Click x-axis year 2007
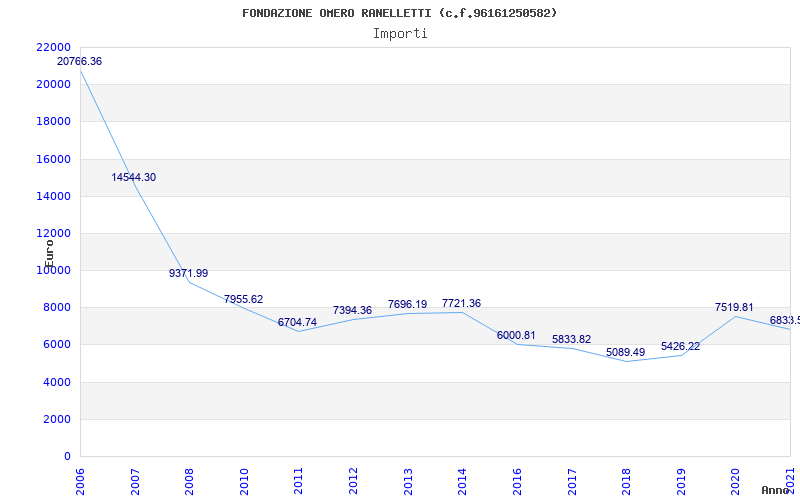 click(135, 482)
